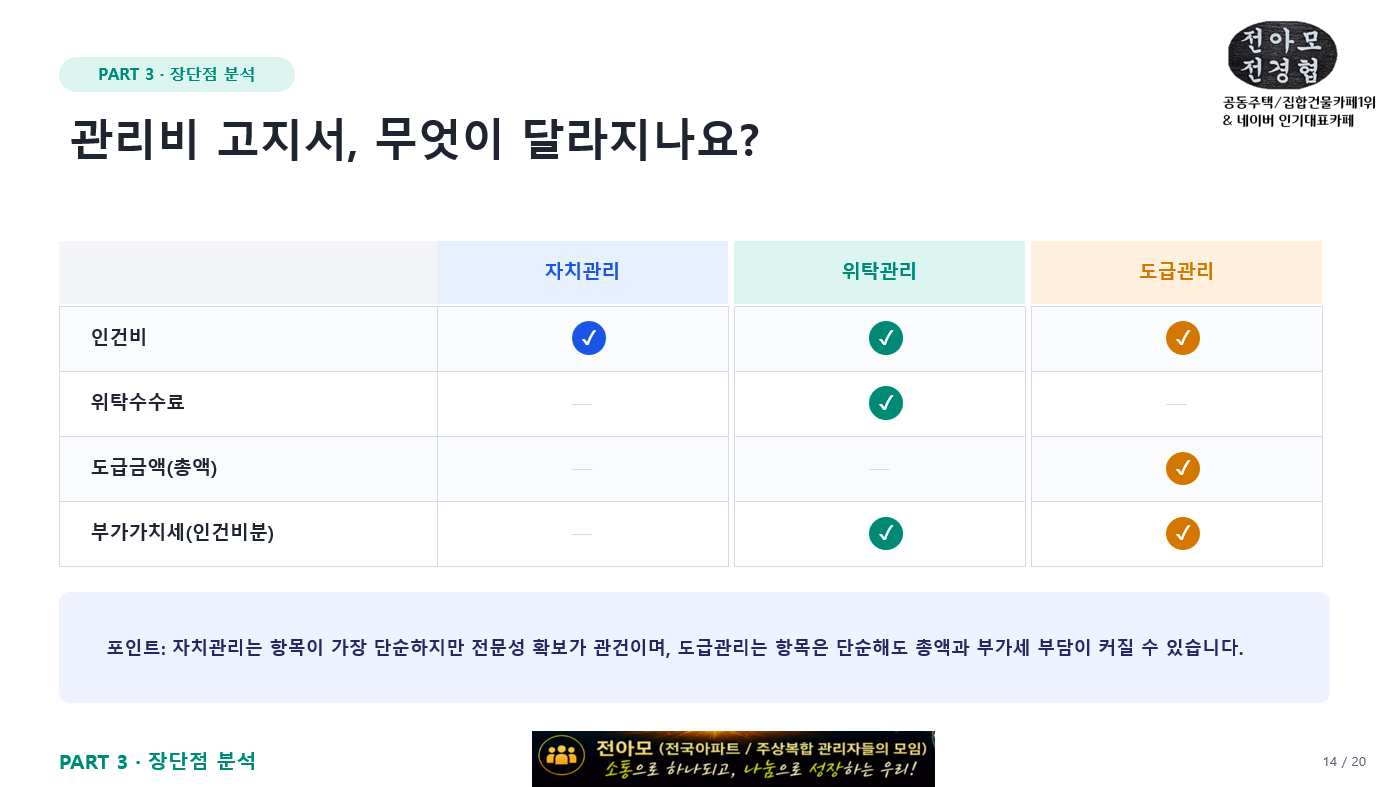
Task: Click green checkmark in 부가가치세(인건비분) row
Action: (886, 533)
